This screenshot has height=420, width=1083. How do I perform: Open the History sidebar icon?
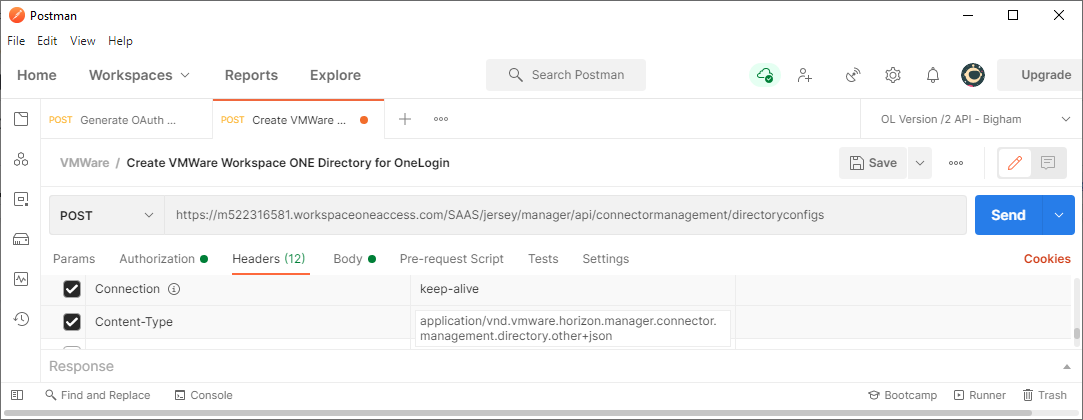[20, 319]
